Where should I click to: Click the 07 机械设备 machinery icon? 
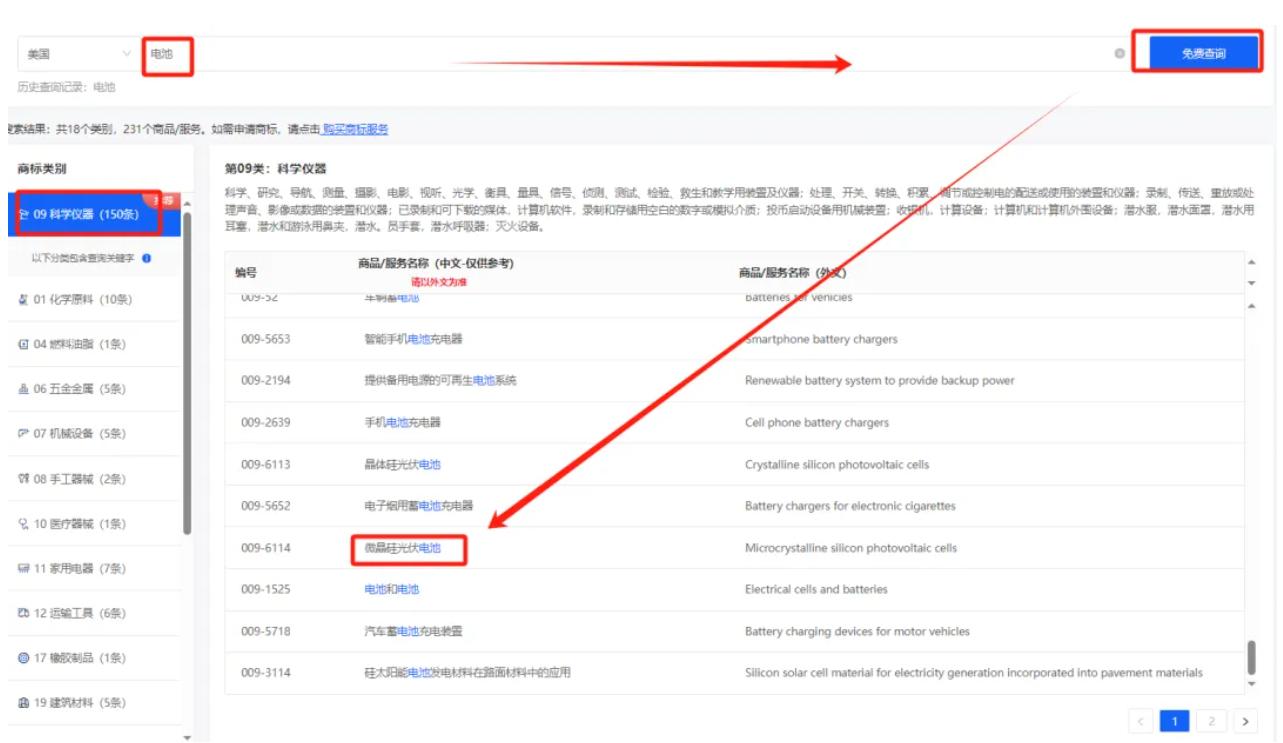tap(23, 433)
